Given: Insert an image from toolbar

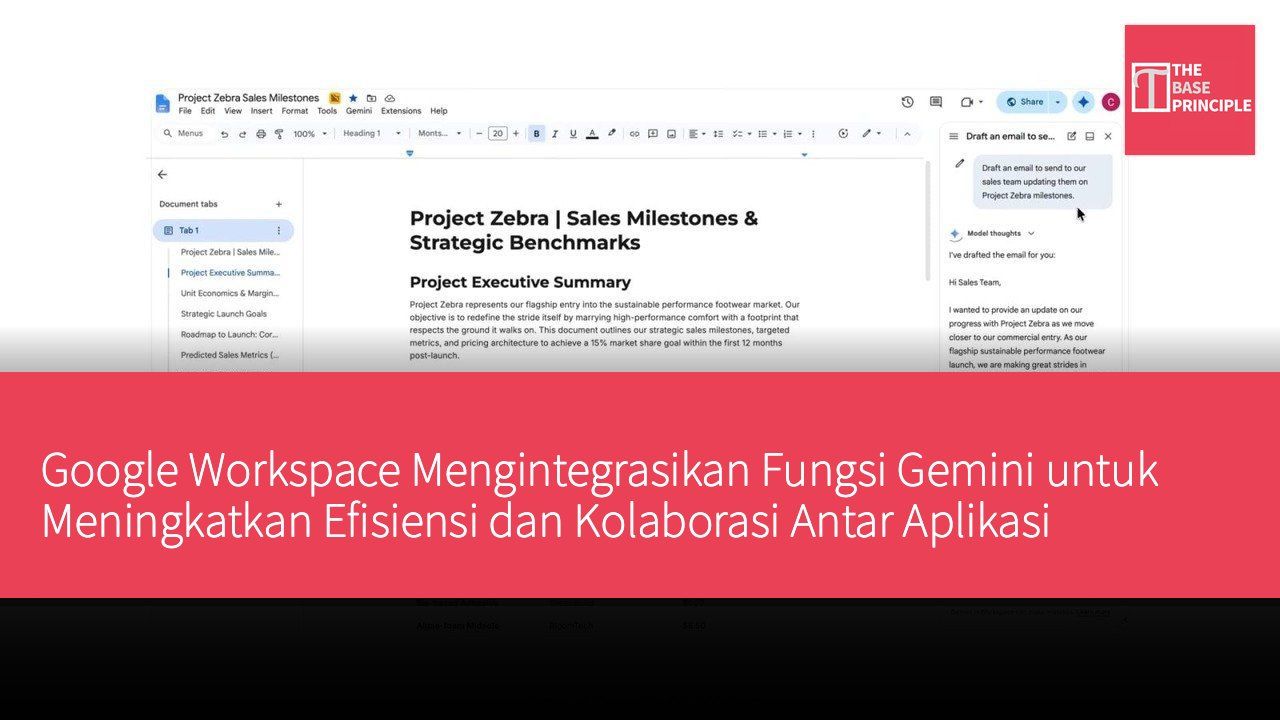Looking at the screenshot, I should tap(671, 133).
